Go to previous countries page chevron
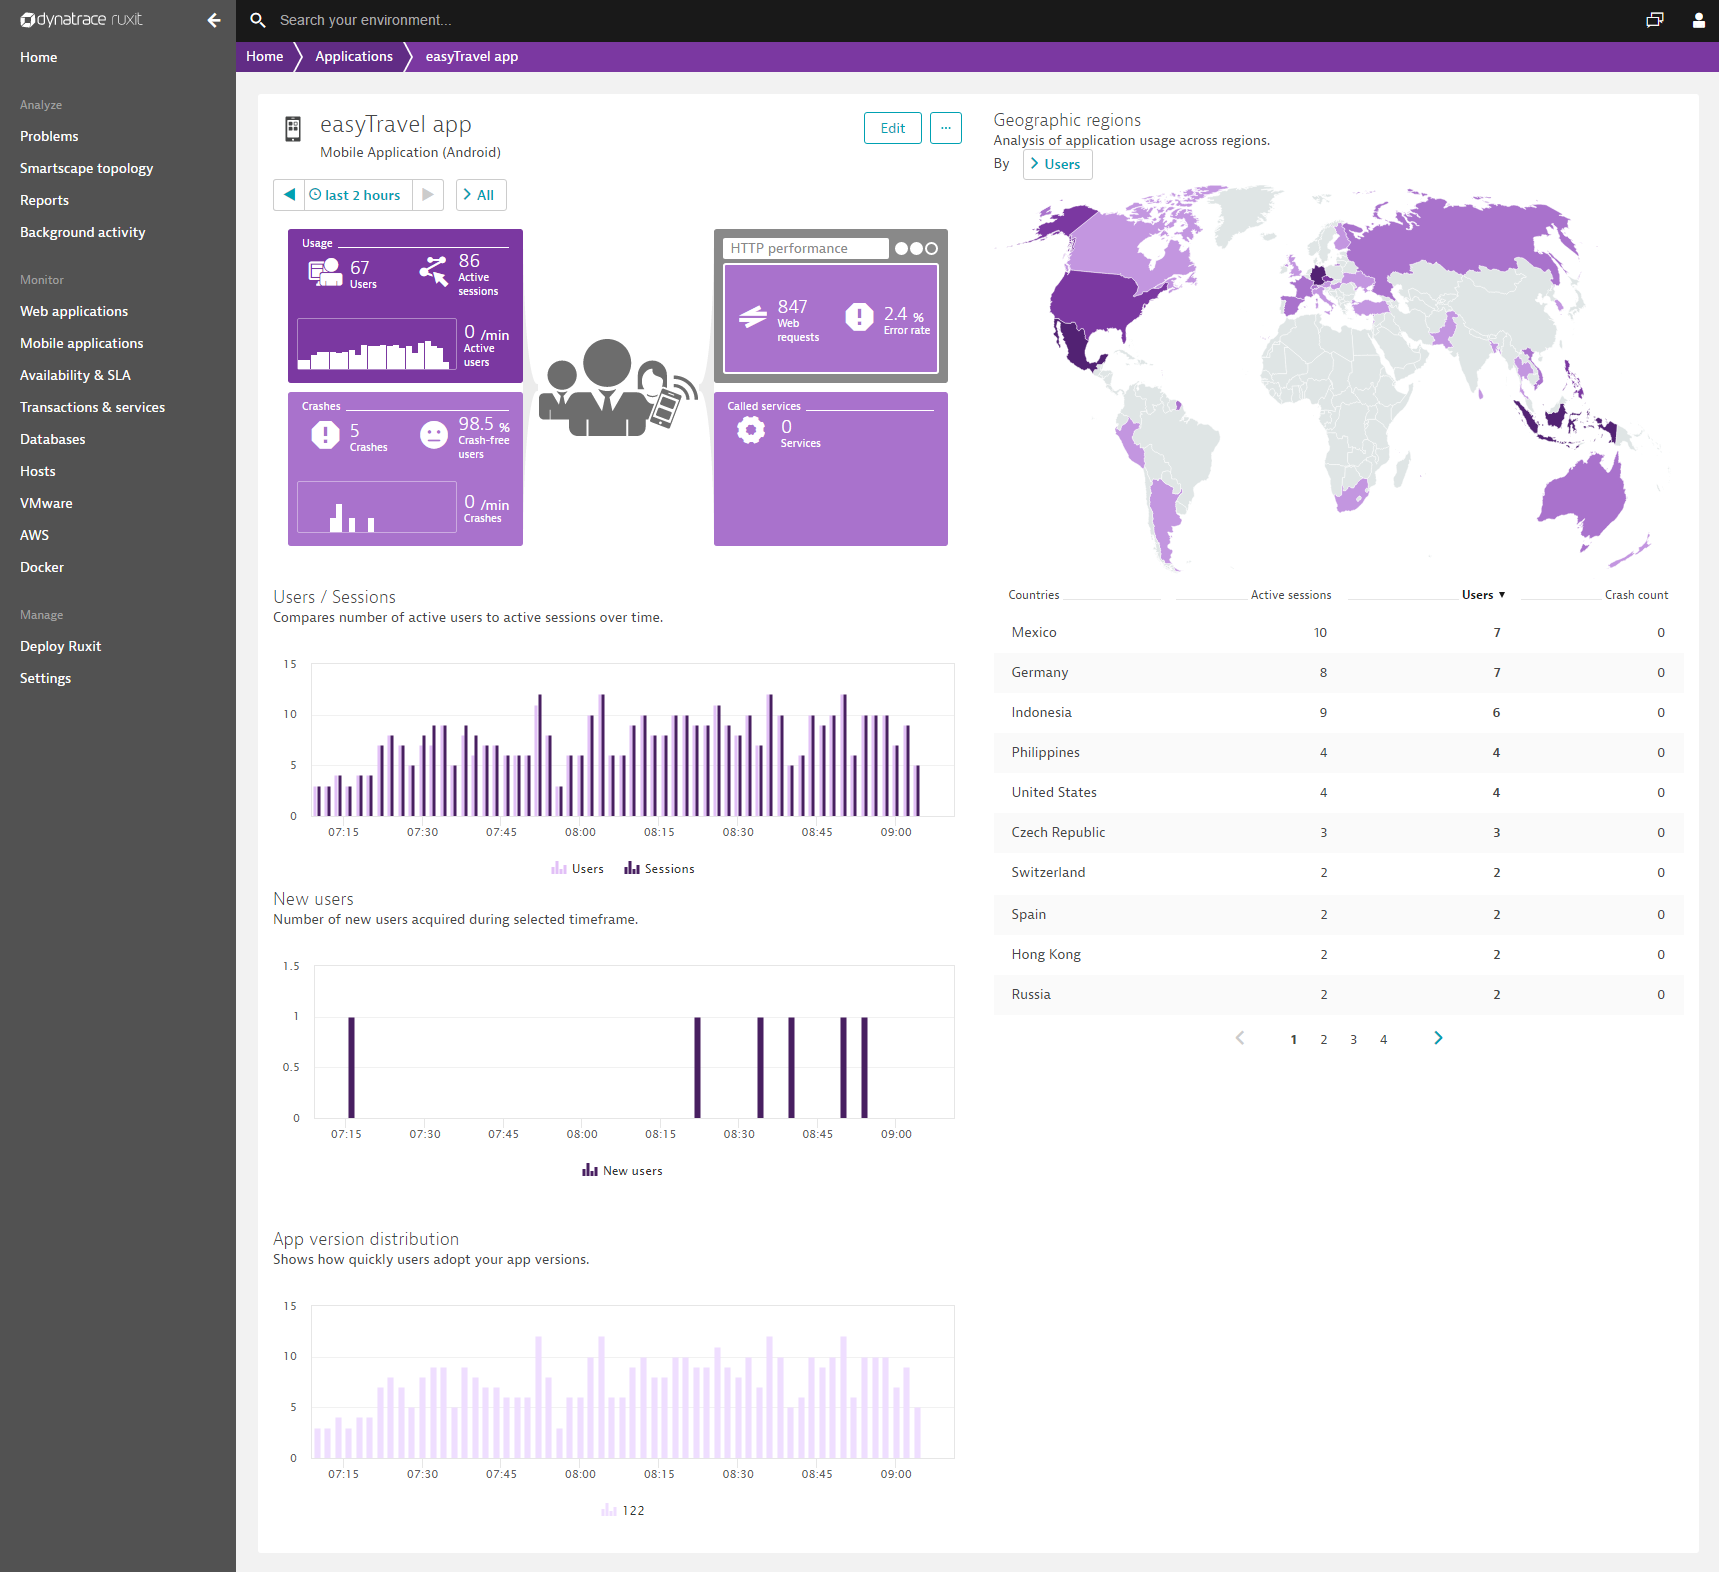The image size is (1719, 1572). [x=1240, y=1038]
